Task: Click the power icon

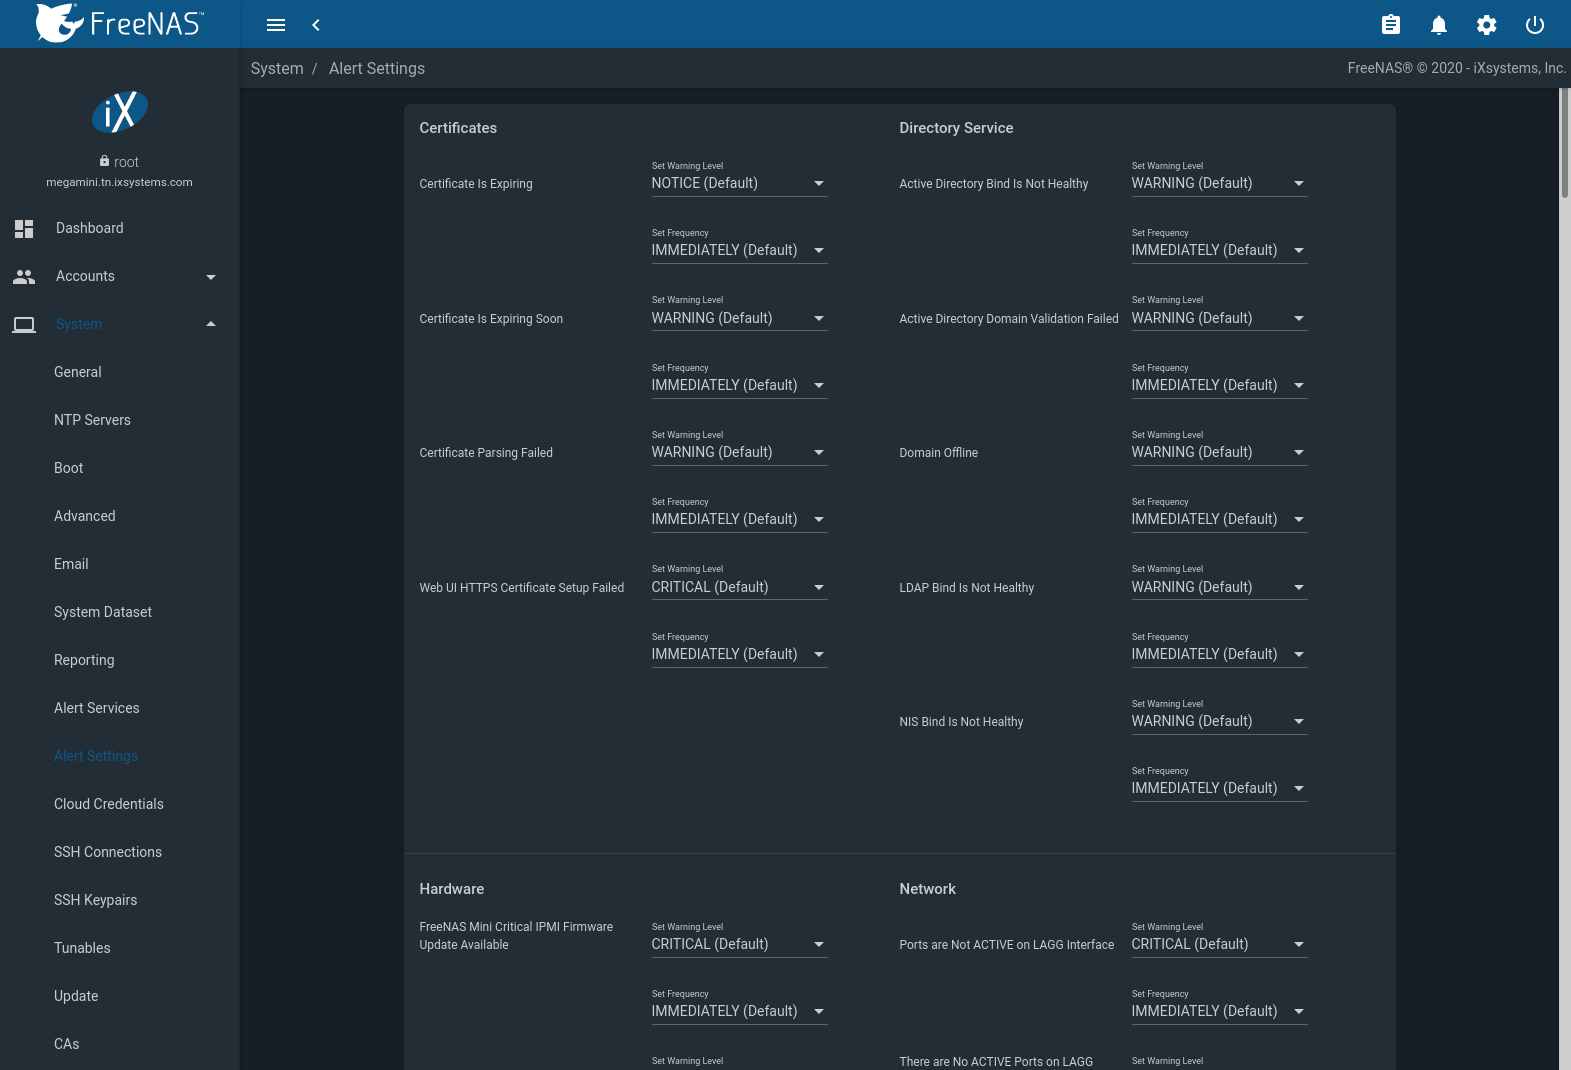Action: (1534, 25)
